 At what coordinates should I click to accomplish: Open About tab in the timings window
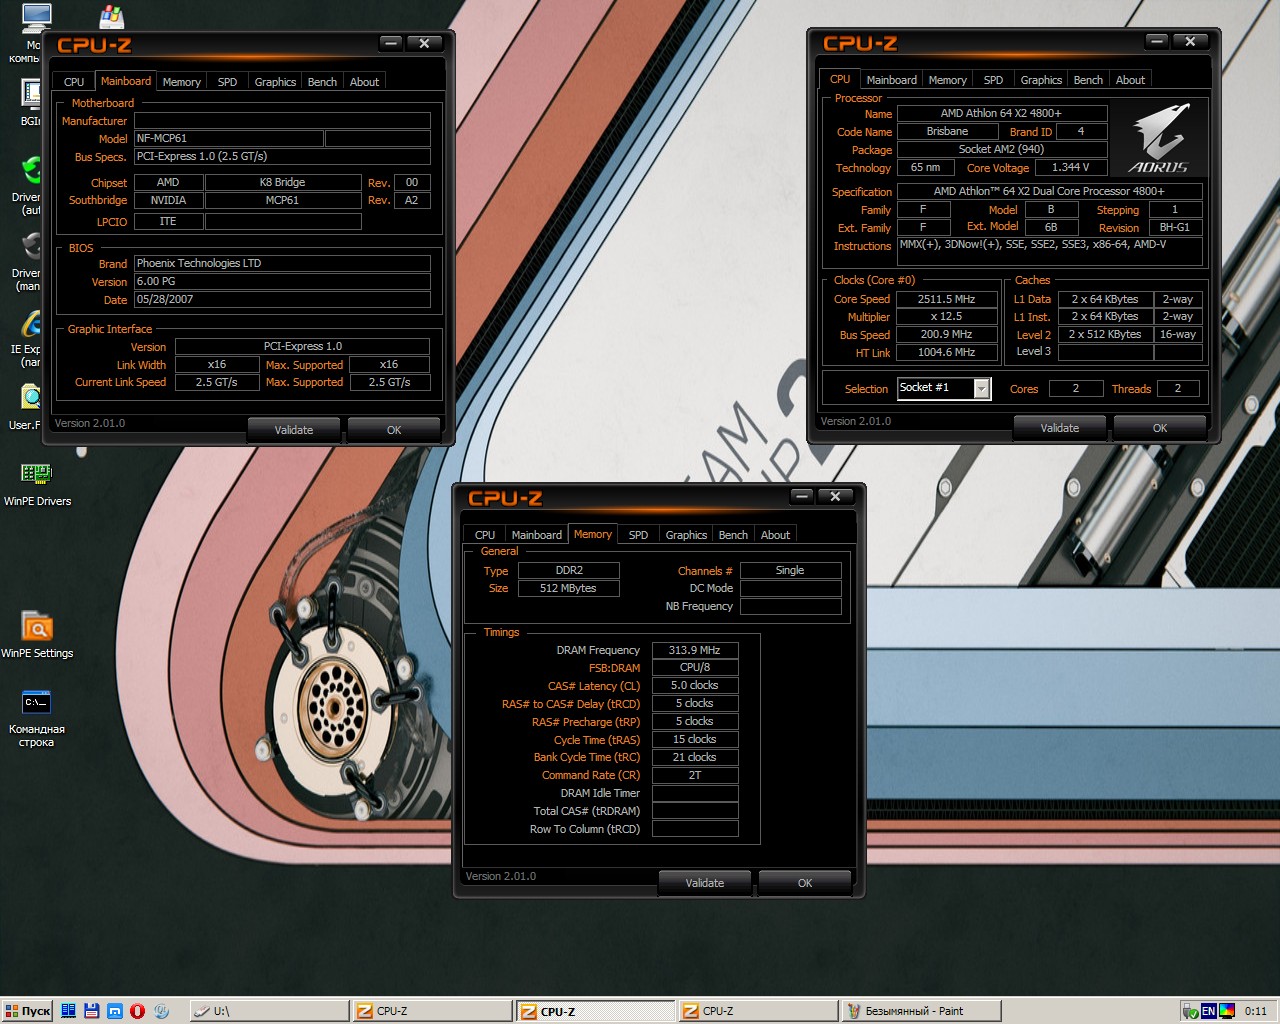point(775,535)
